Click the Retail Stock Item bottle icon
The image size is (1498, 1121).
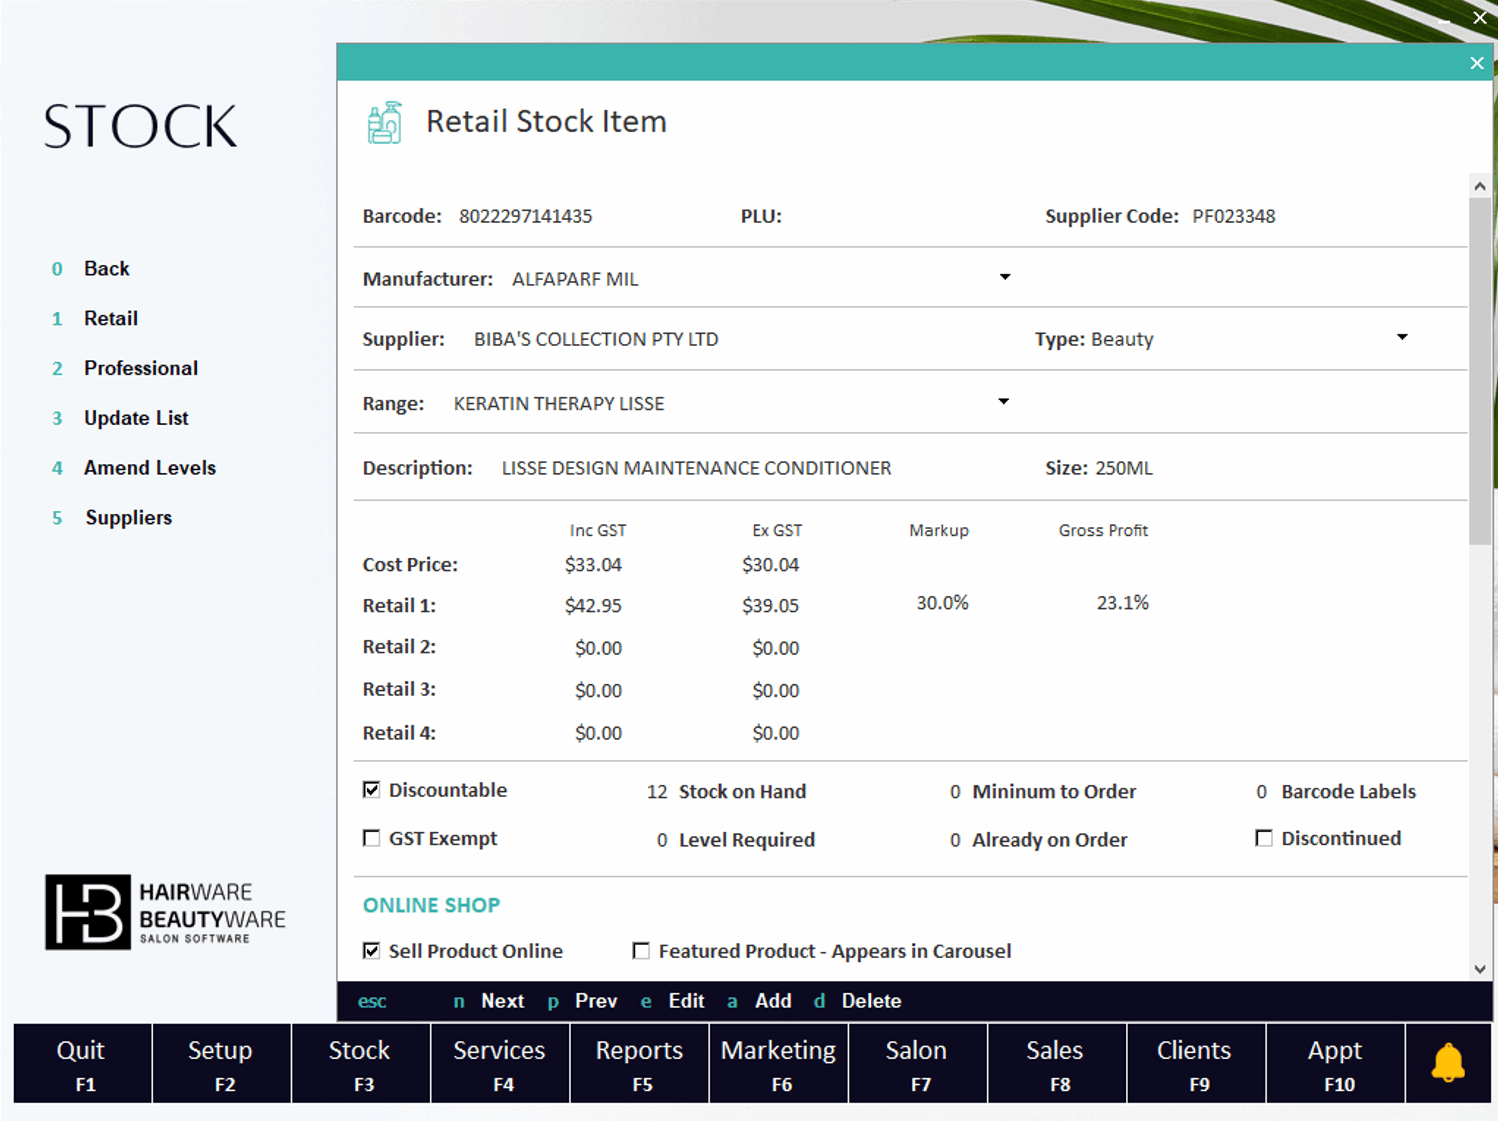click(385, 123)
